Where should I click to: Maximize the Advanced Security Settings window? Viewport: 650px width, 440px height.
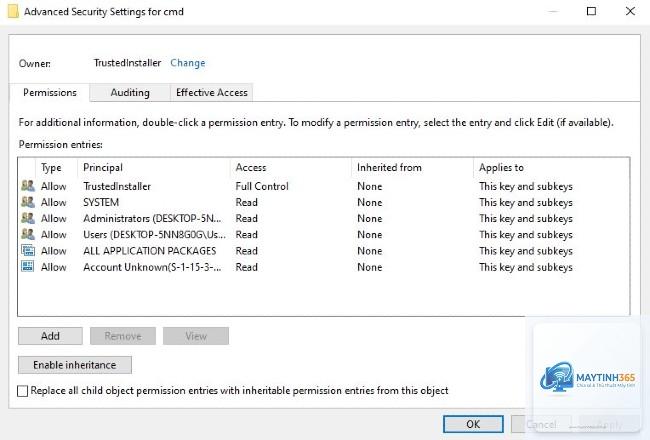click(592, 11)
